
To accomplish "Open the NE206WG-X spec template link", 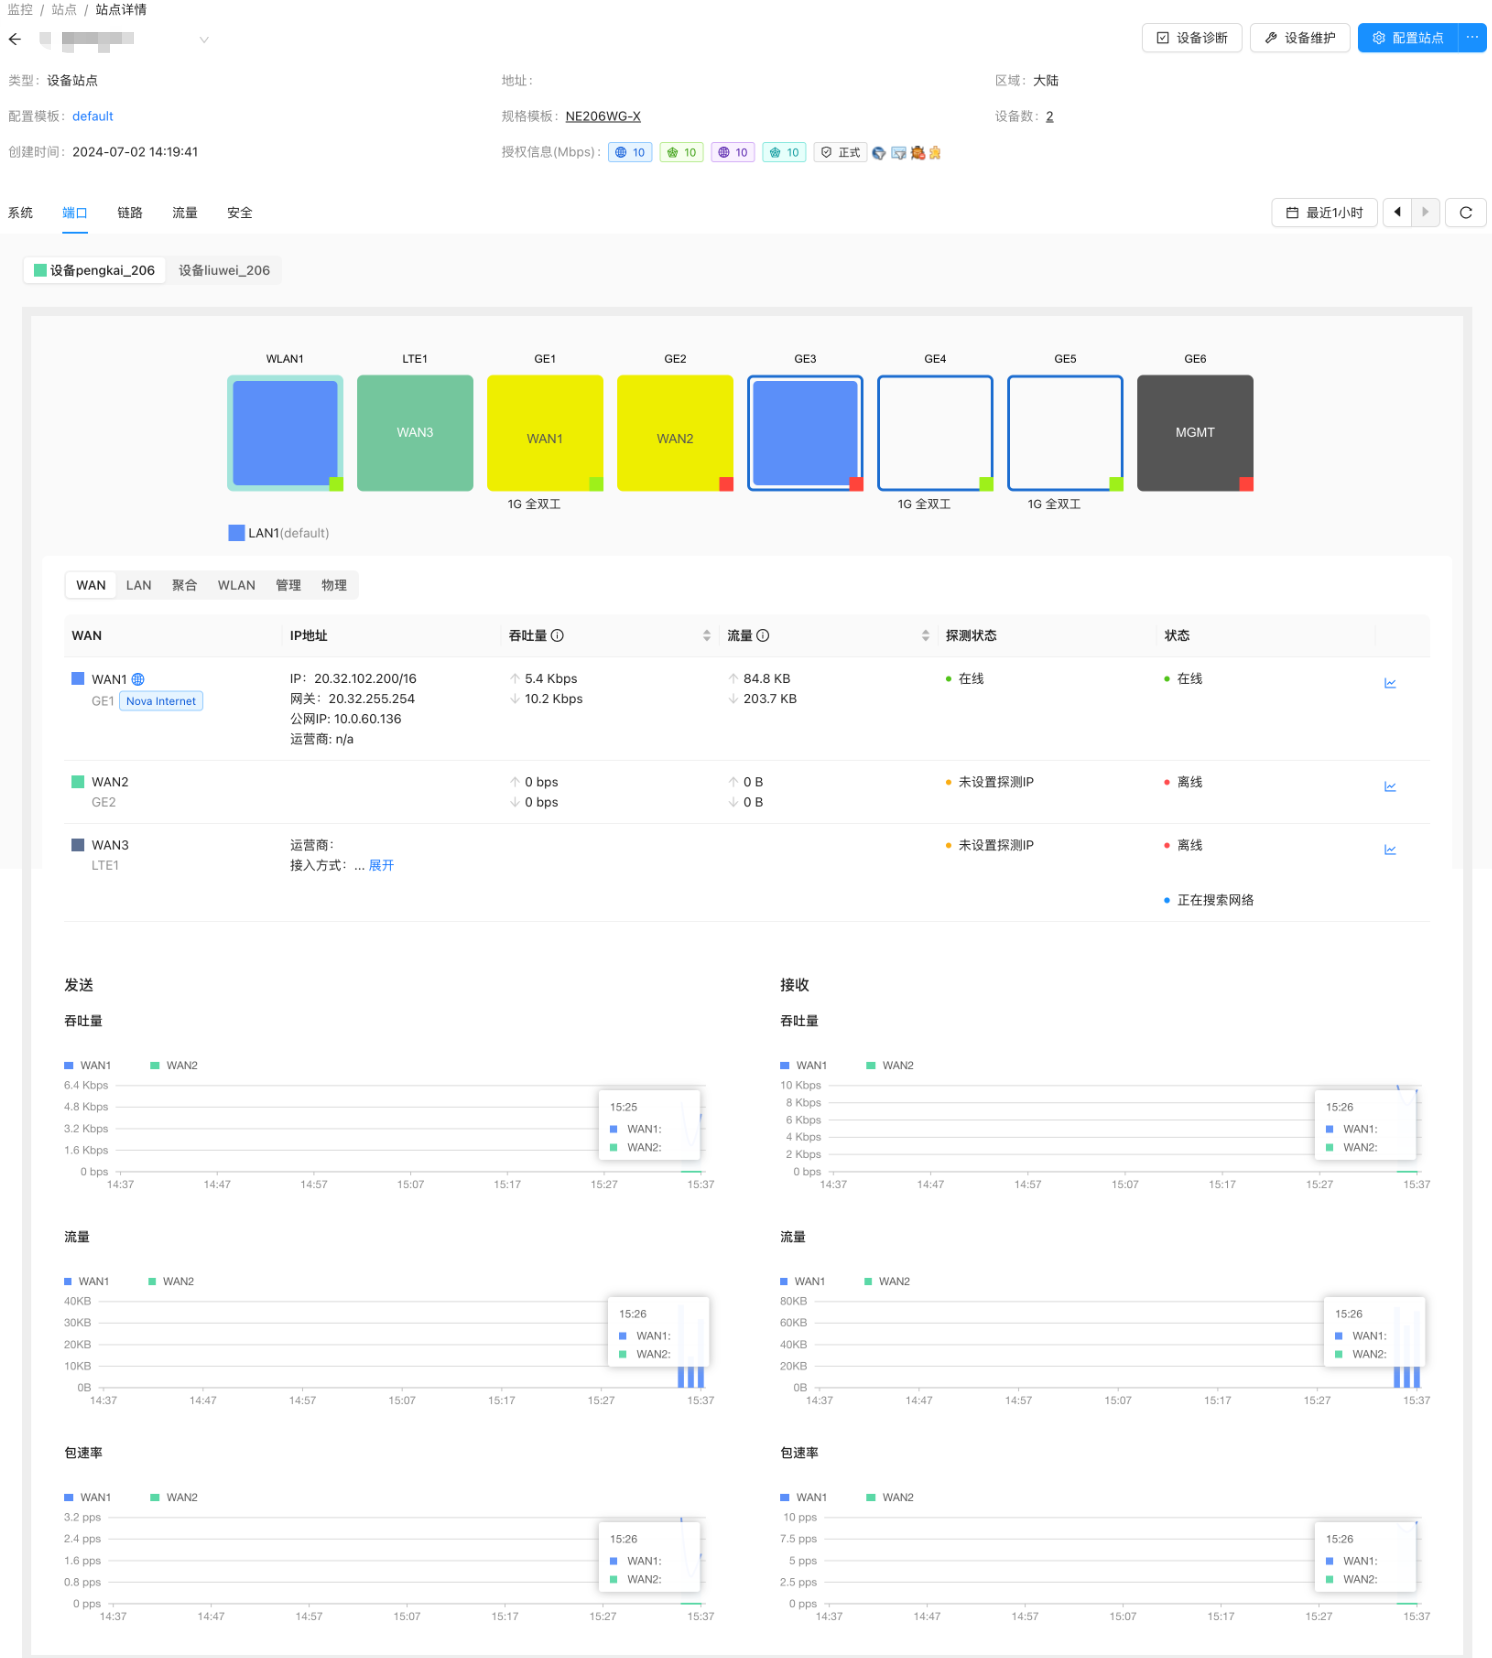I will pos(603,116).
